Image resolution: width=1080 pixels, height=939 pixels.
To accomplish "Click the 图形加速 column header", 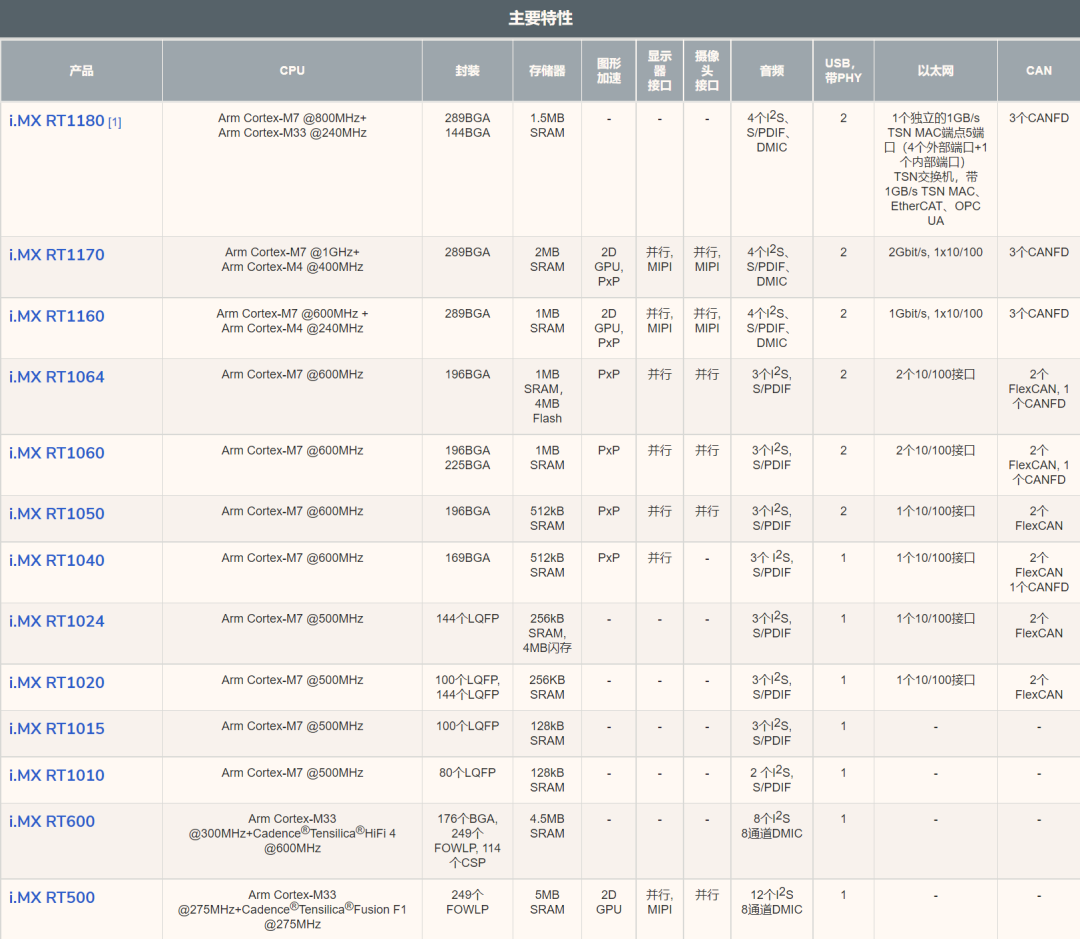I will coord(609,70).
